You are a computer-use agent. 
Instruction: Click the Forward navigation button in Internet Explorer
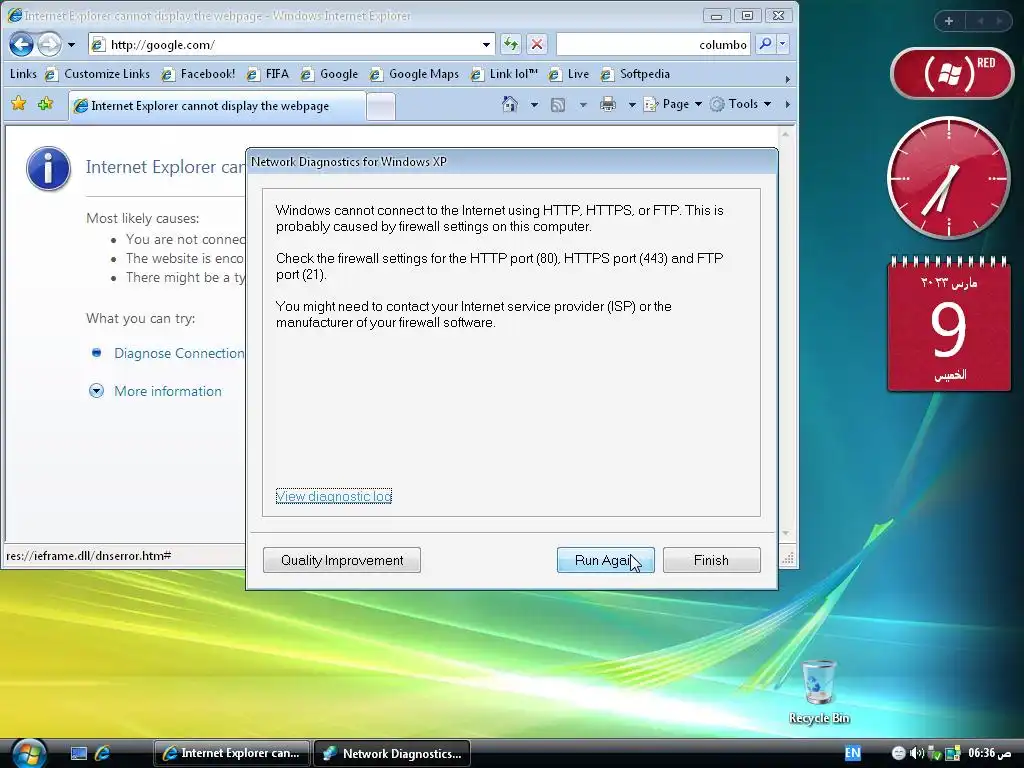click(x=49, y=44)
